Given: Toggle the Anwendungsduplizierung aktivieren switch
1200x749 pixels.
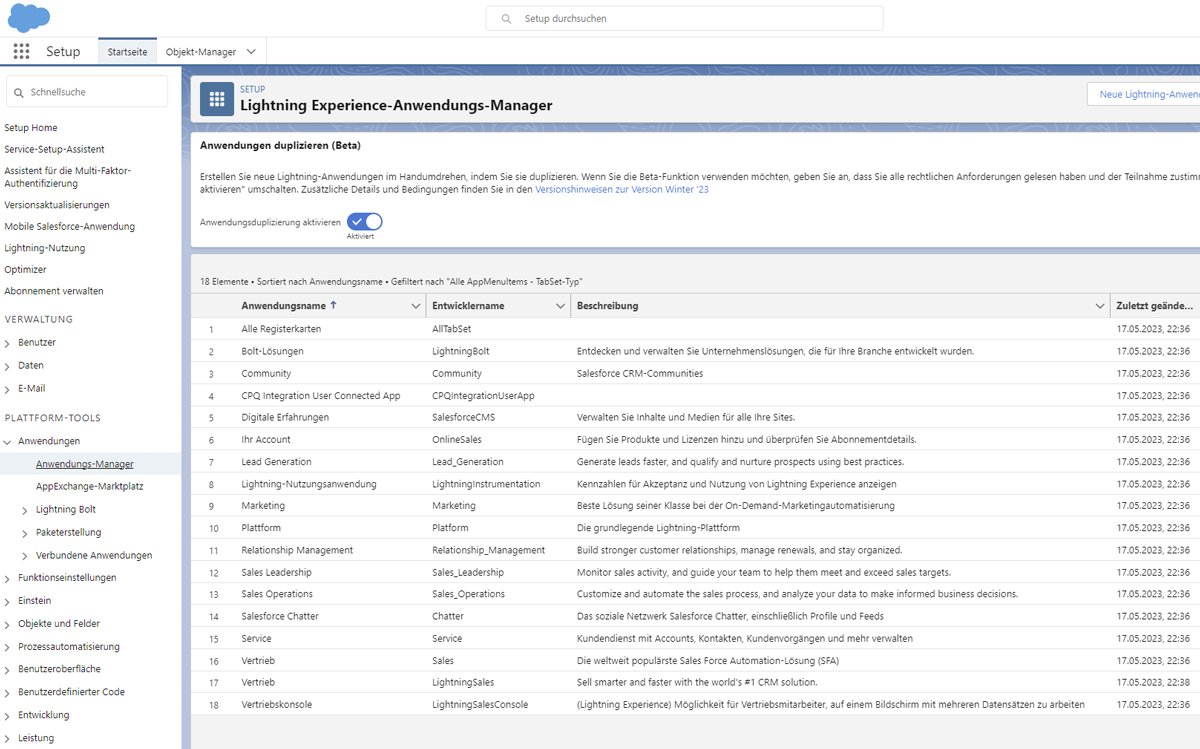Looking at the screenshot, I should (x=365, y=222).
